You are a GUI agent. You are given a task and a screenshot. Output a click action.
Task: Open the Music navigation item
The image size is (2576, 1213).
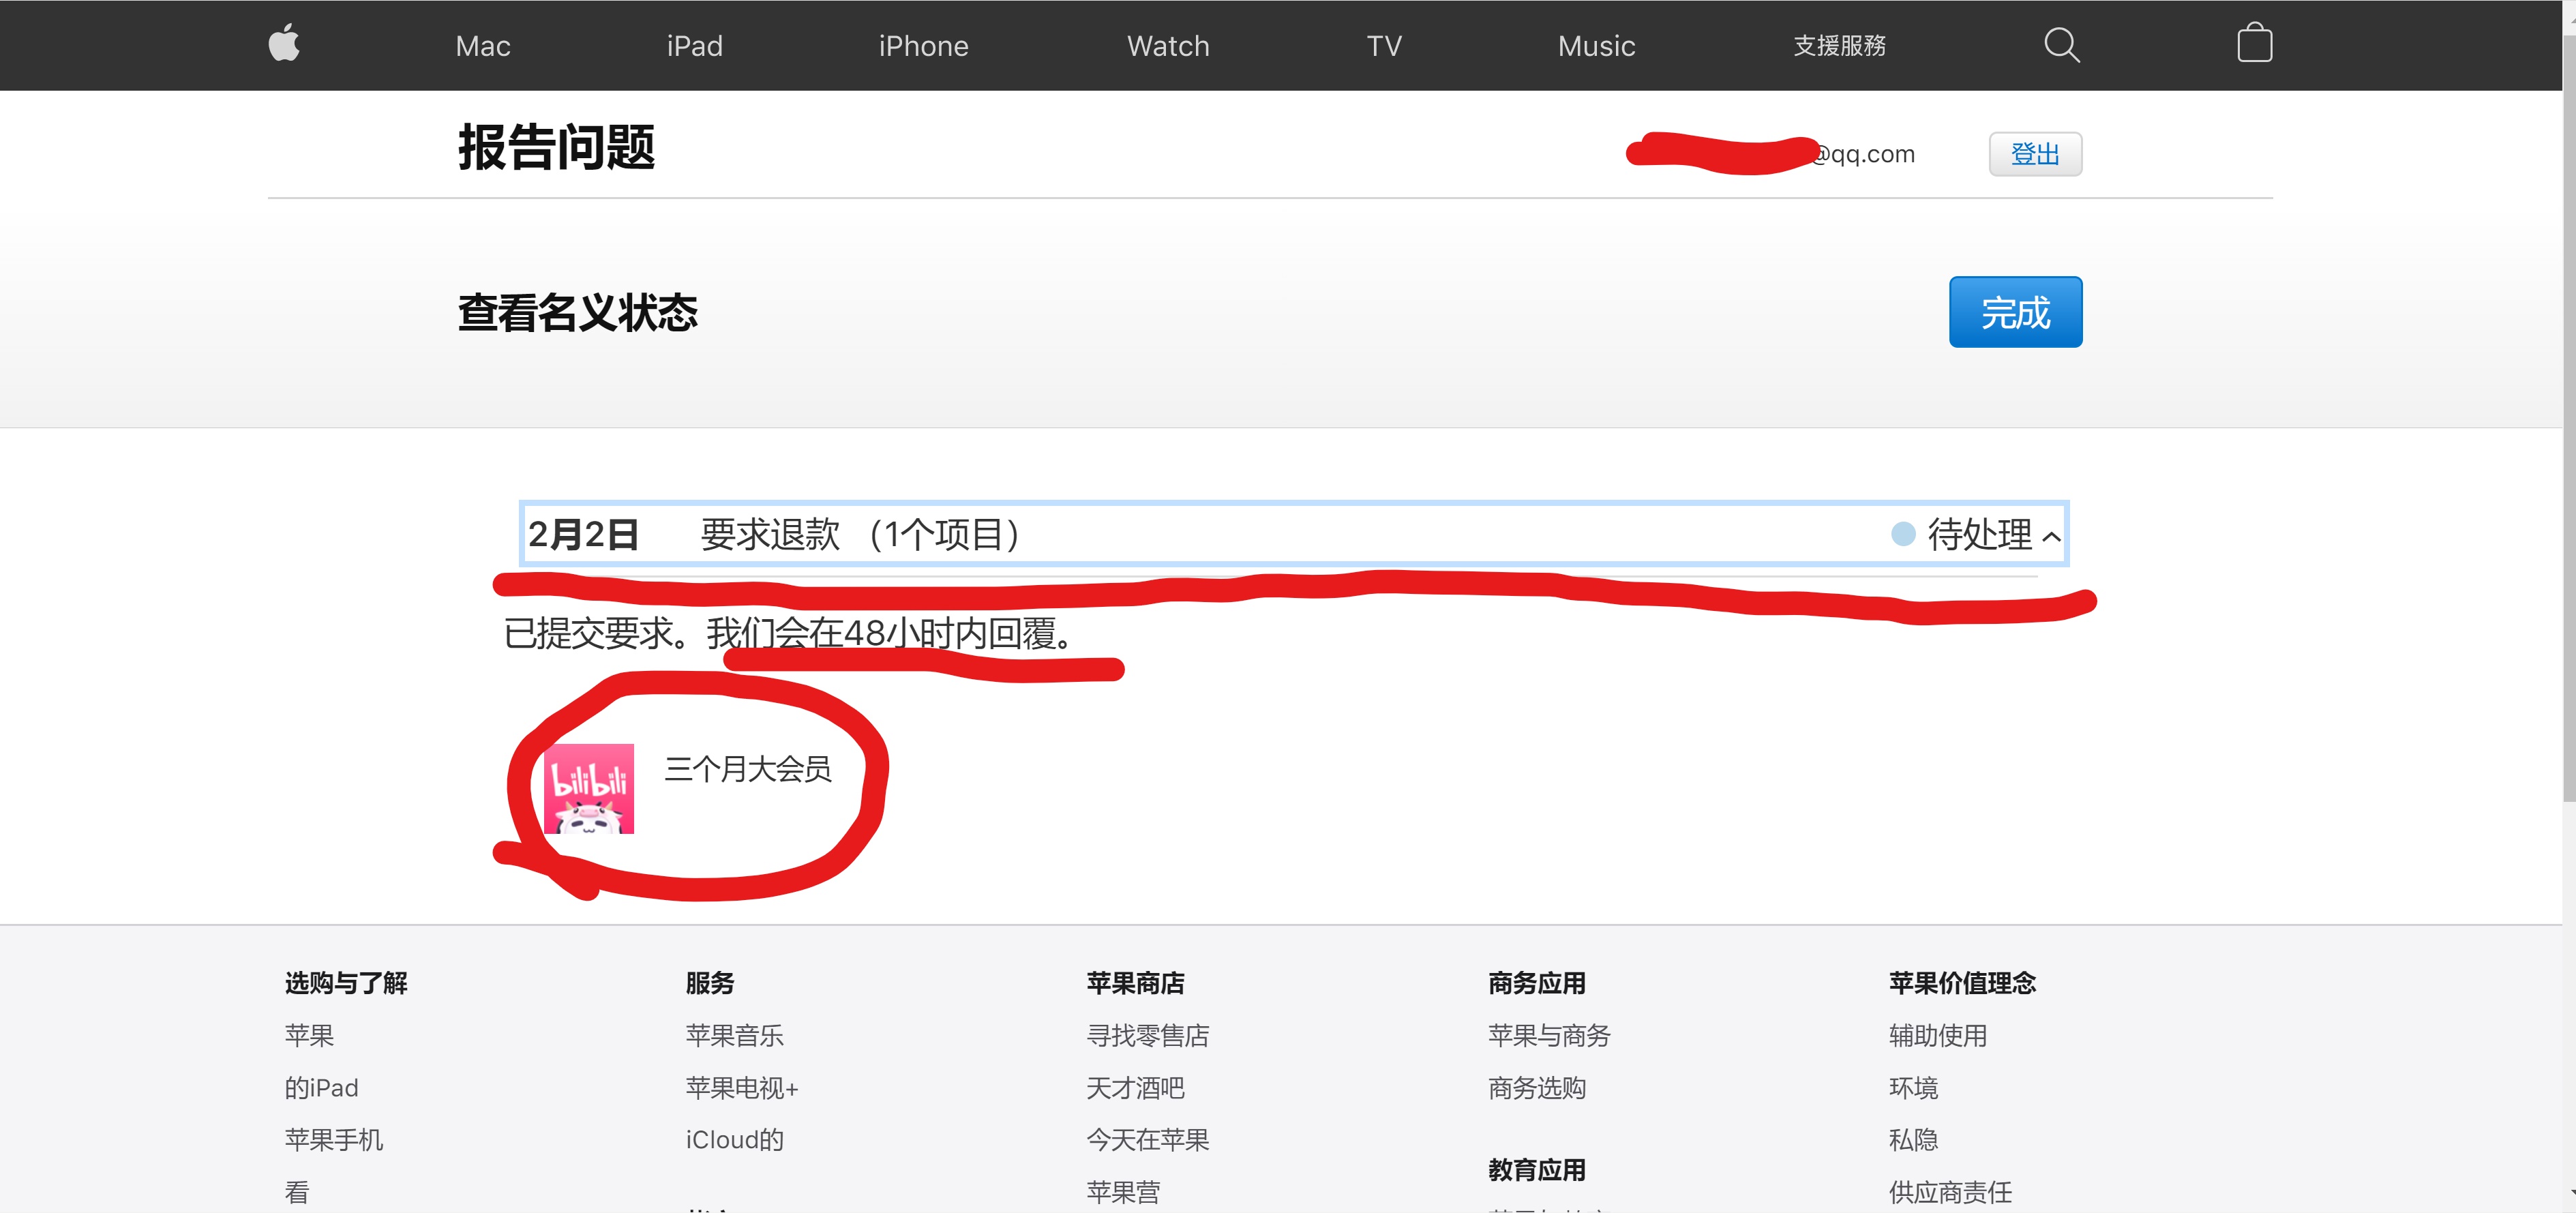coord(1596,46)
